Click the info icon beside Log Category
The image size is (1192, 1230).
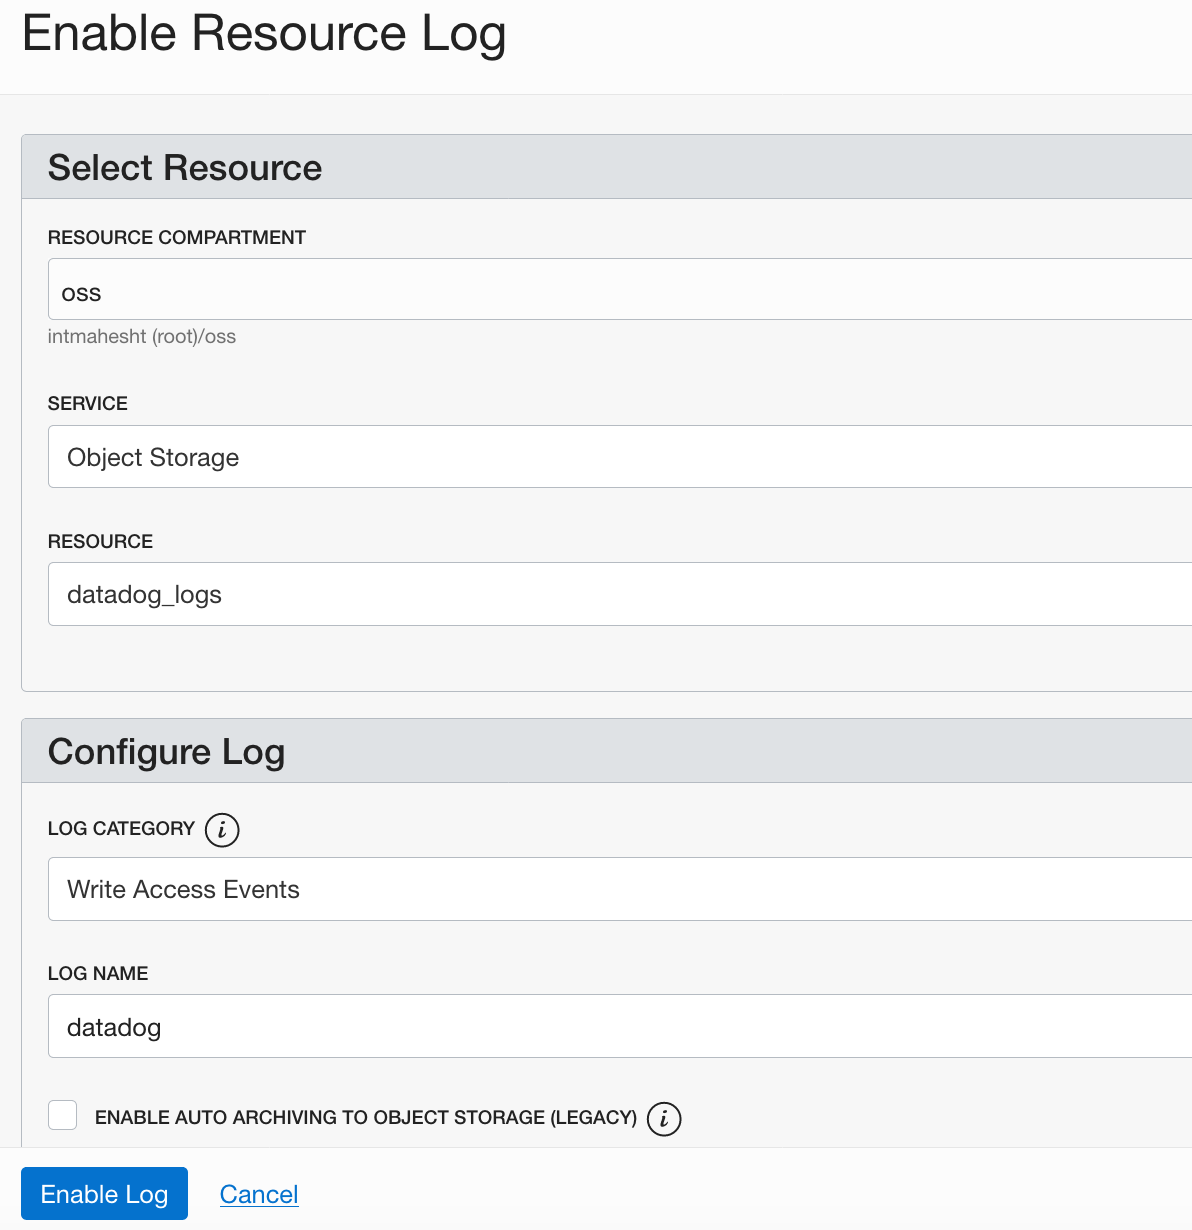tap(222, 829)
